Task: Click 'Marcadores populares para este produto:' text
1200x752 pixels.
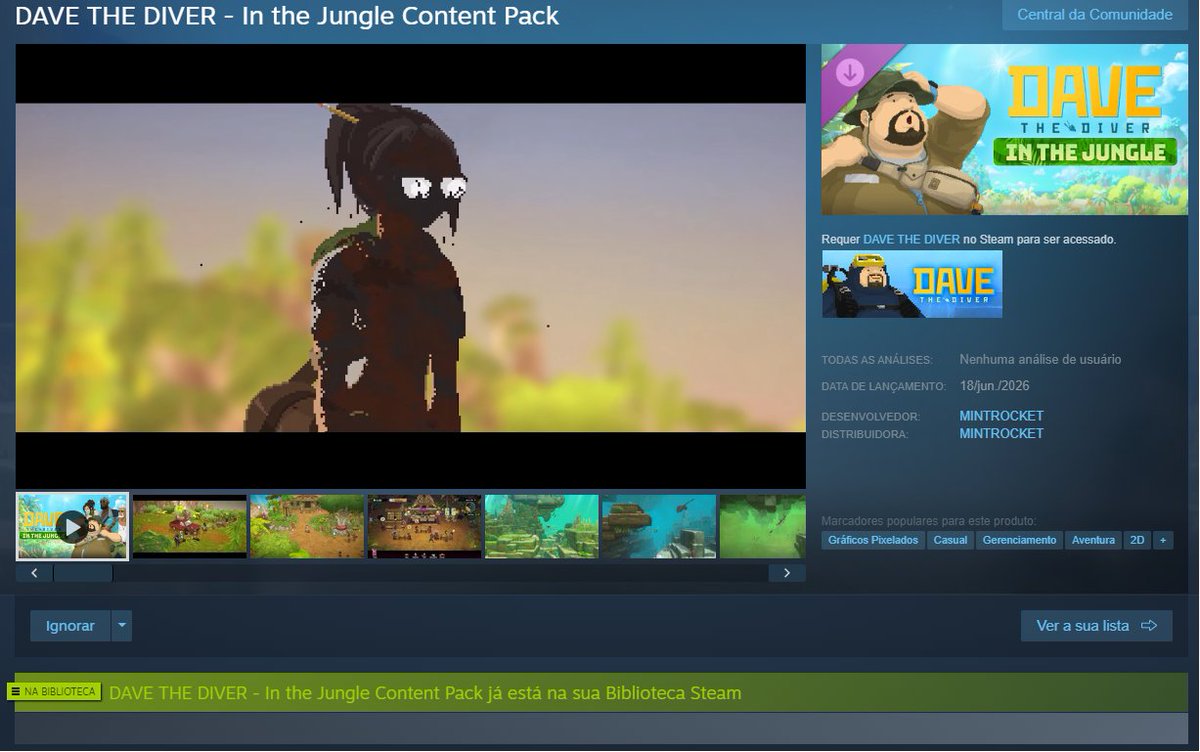Action: [929, 521]
